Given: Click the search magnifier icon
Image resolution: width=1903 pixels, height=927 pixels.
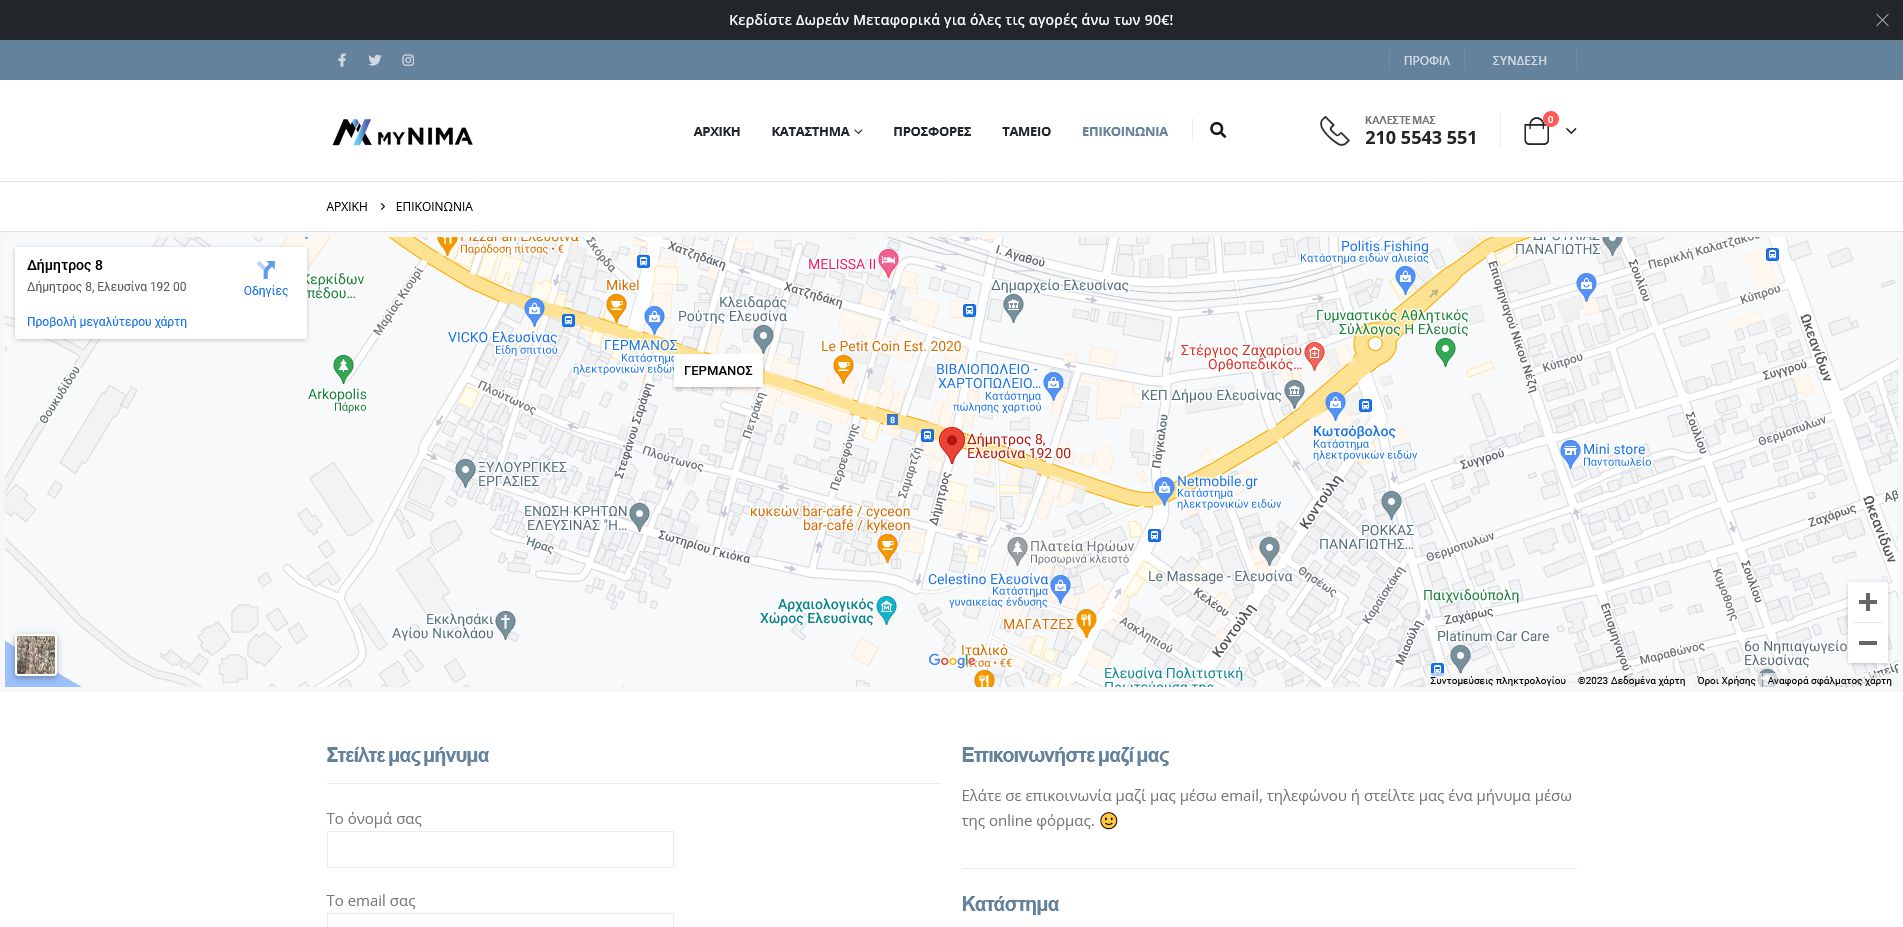Looking at the screenshot, I should 1217,130.
